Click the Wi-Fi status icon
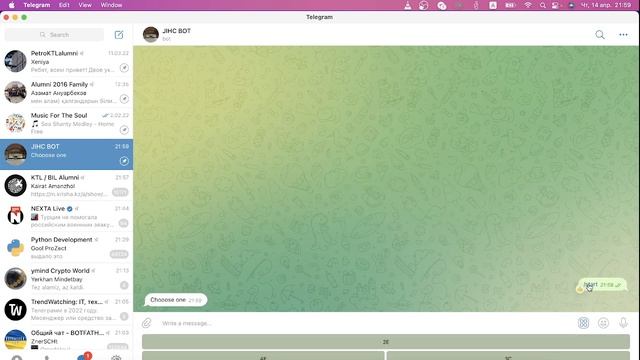 click(528, 5)
